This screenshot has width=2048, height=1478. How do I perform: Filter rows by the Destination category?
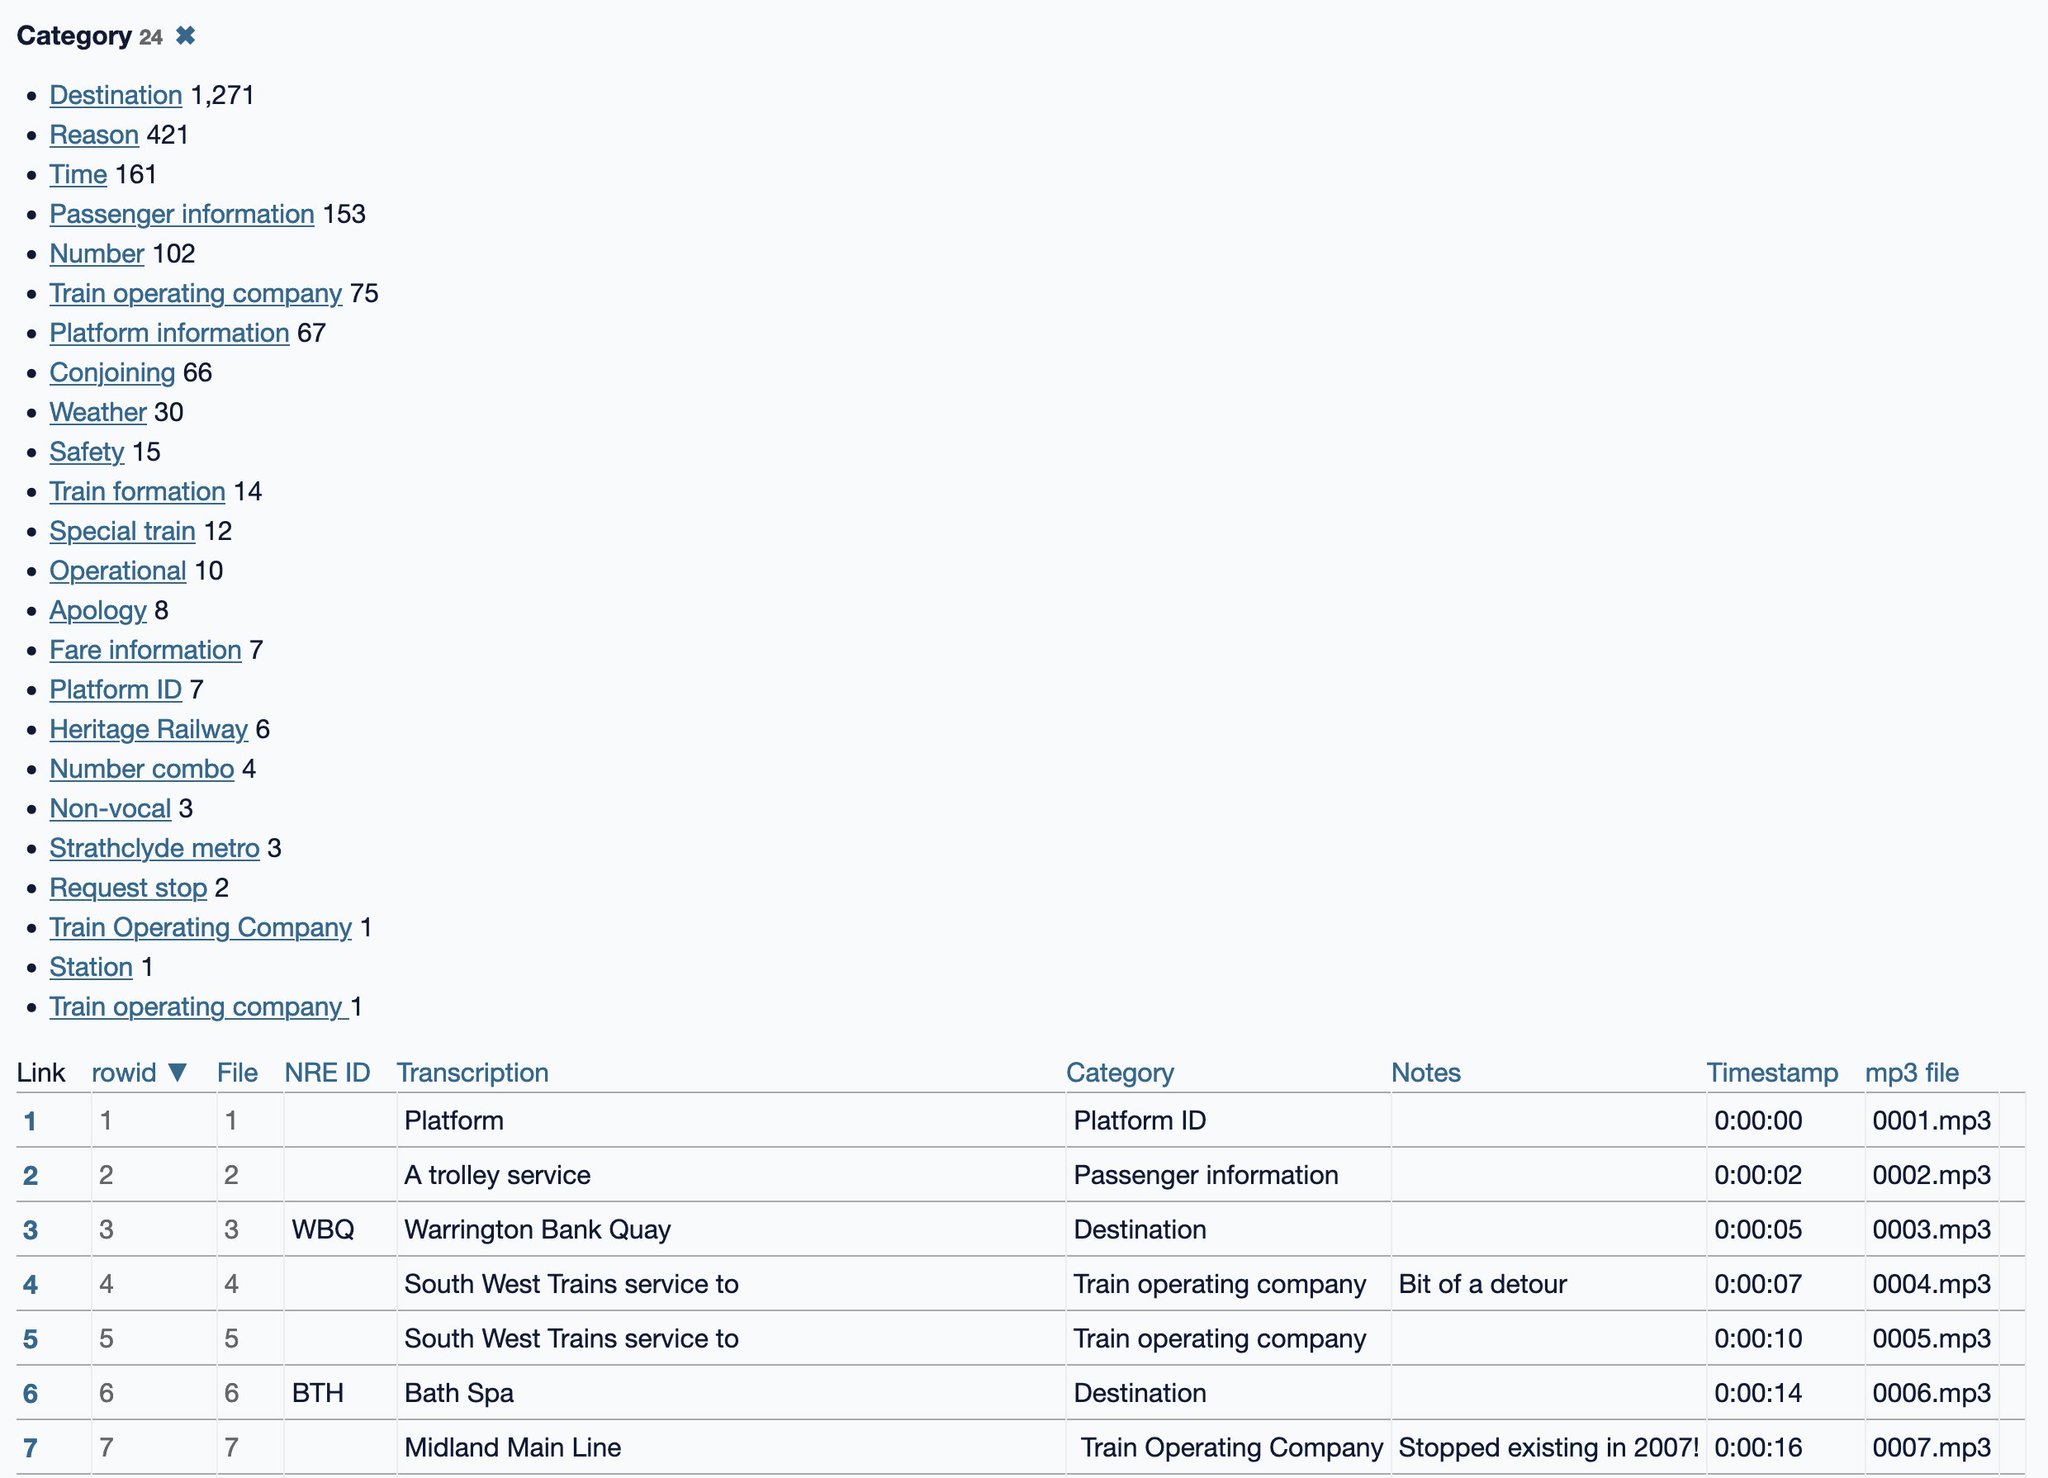pos(115,95)
